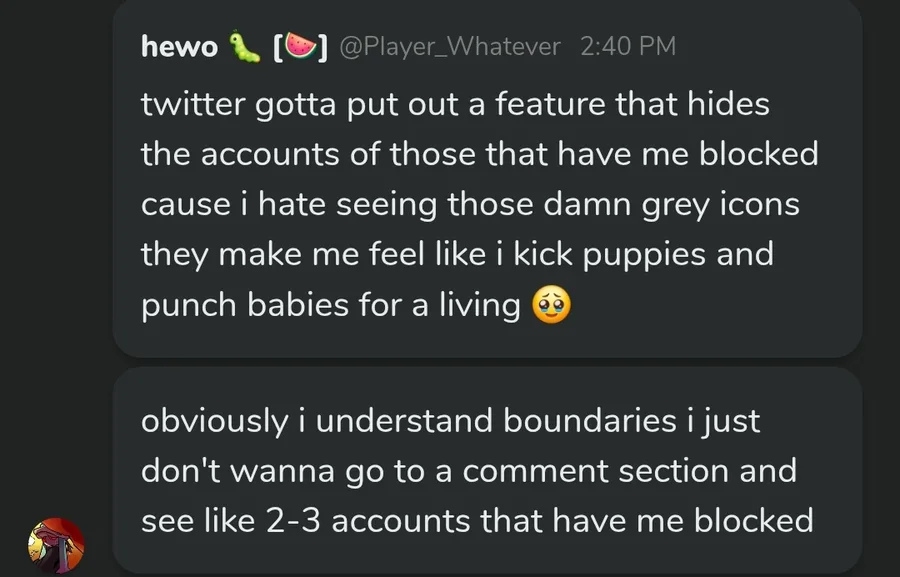Click the word "obviously" in the second message
This screenshot has width=900, height=577.
pos(213,421)
